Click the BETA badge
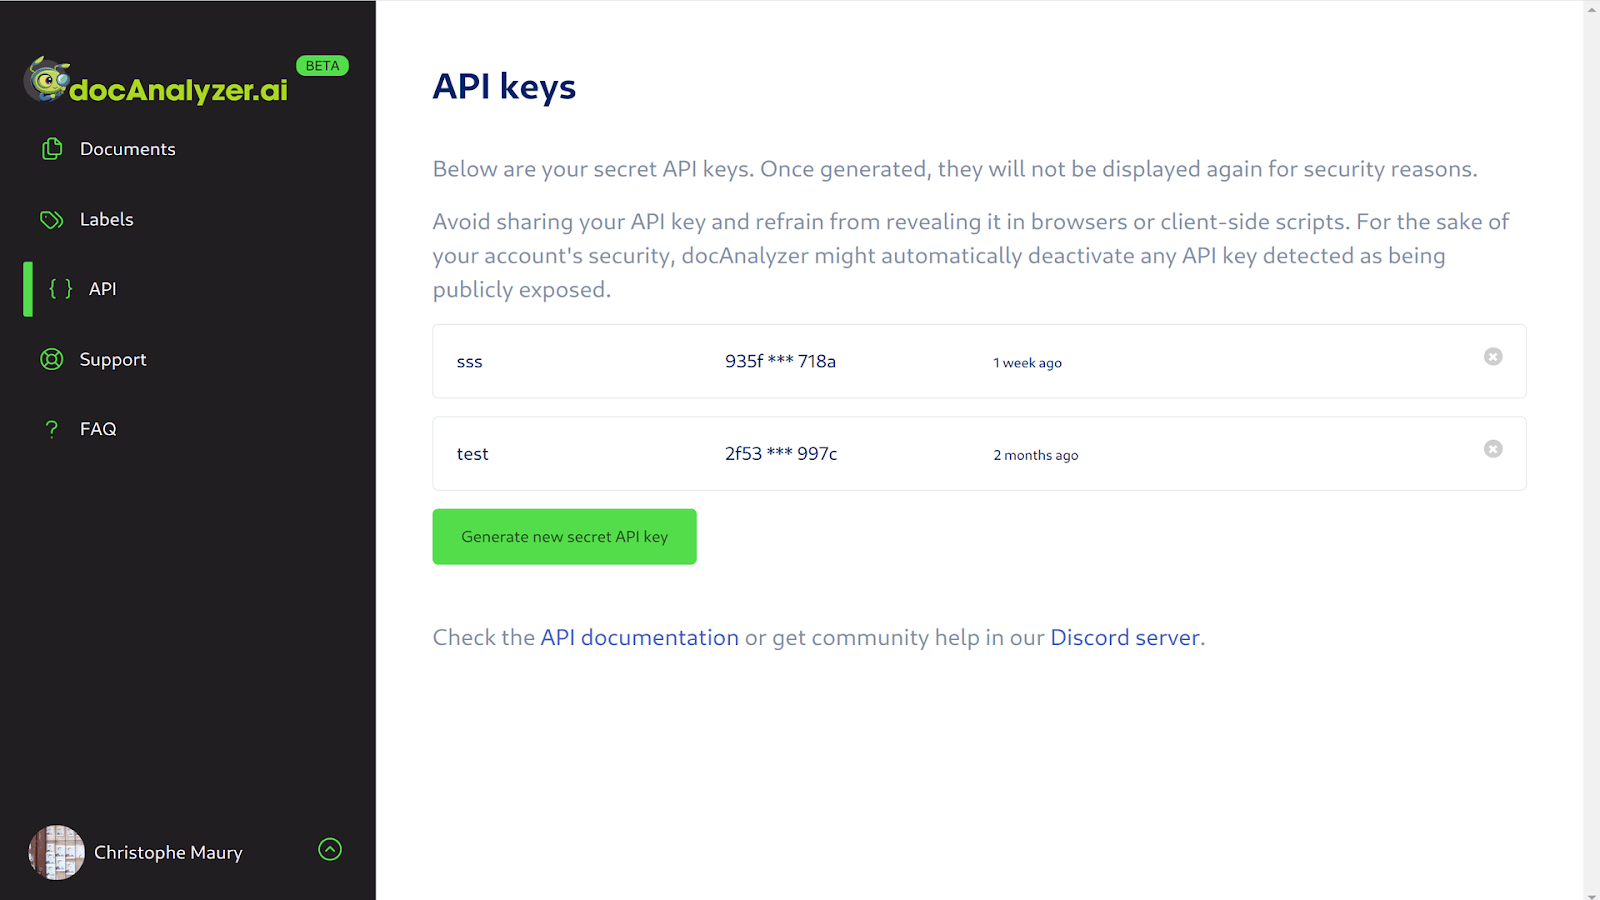This screenshot has width=1600, height=900. 322,66
